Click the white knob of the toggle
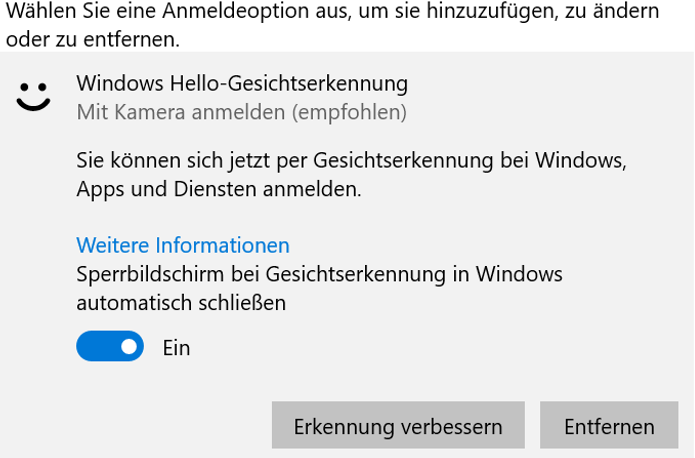695x458 pixels. tap(129, 347)
